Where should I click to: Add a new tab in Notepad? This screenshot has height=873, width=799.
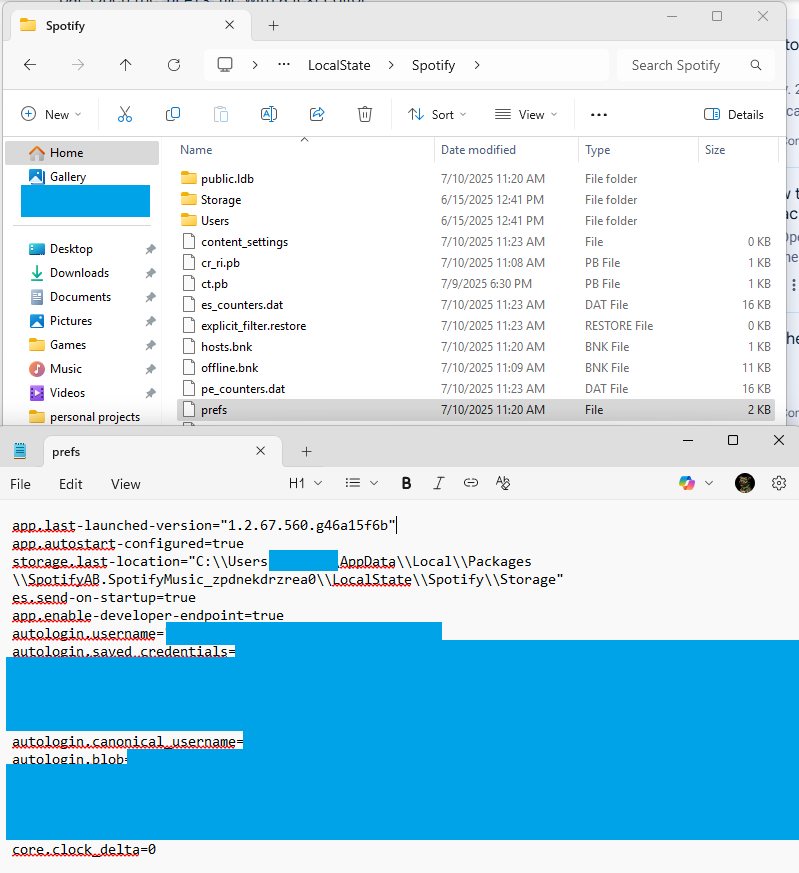pyautogui.click(x=306, y=452)
